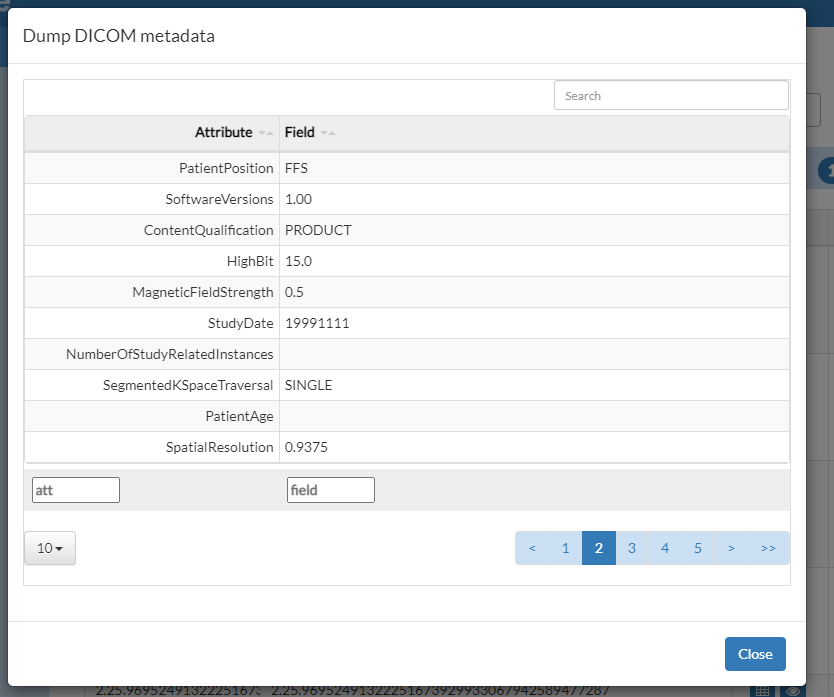Go to page 4
The width and height of the screenshot is (834, 697).
click(x=665, y=548)
